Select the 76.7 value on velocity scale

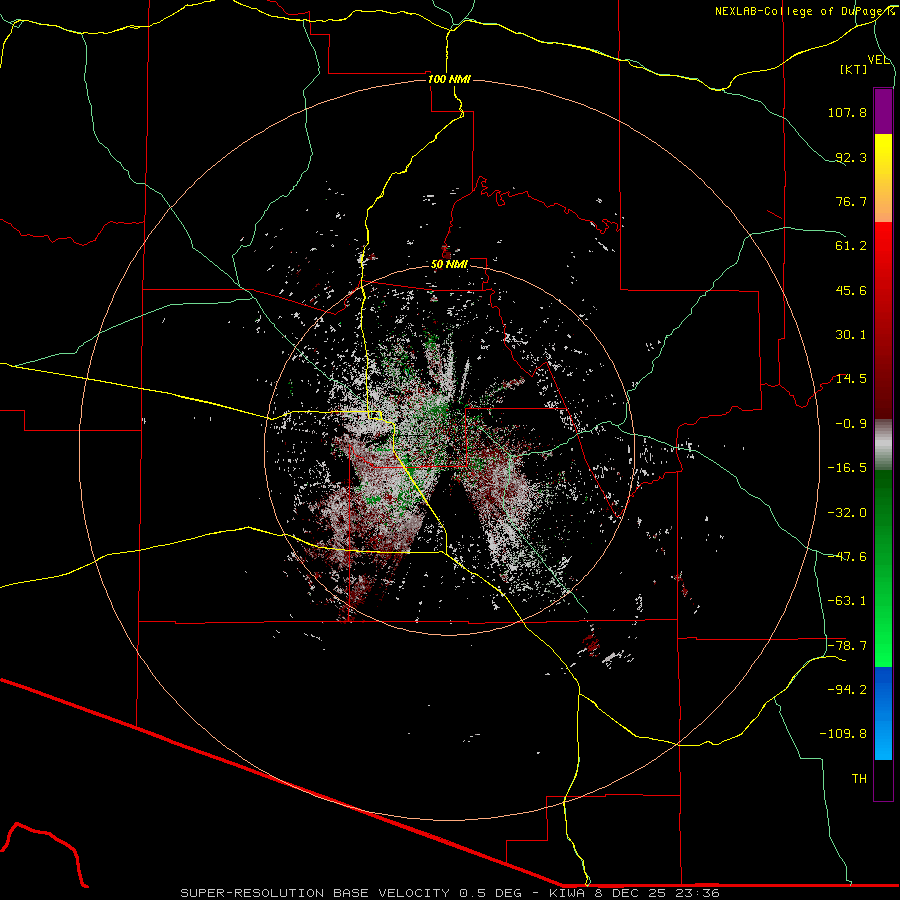tap(851, 201)
